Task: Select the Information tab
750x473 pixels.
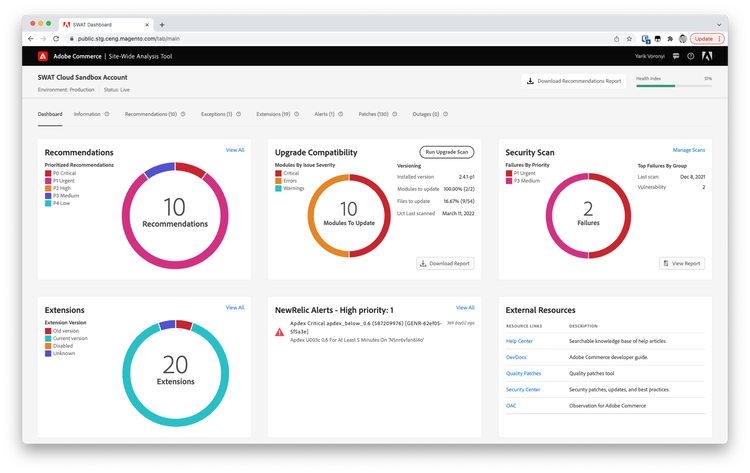Action: coord(87,114)
